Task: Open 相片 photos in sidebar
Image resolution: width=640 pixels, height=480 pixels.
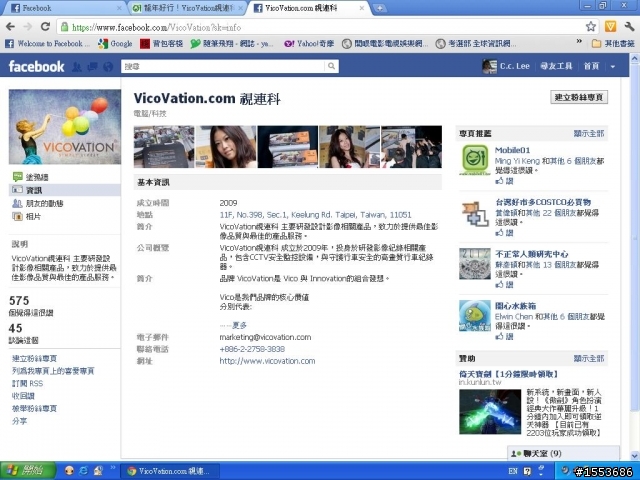Action: (x=27, y=216)
